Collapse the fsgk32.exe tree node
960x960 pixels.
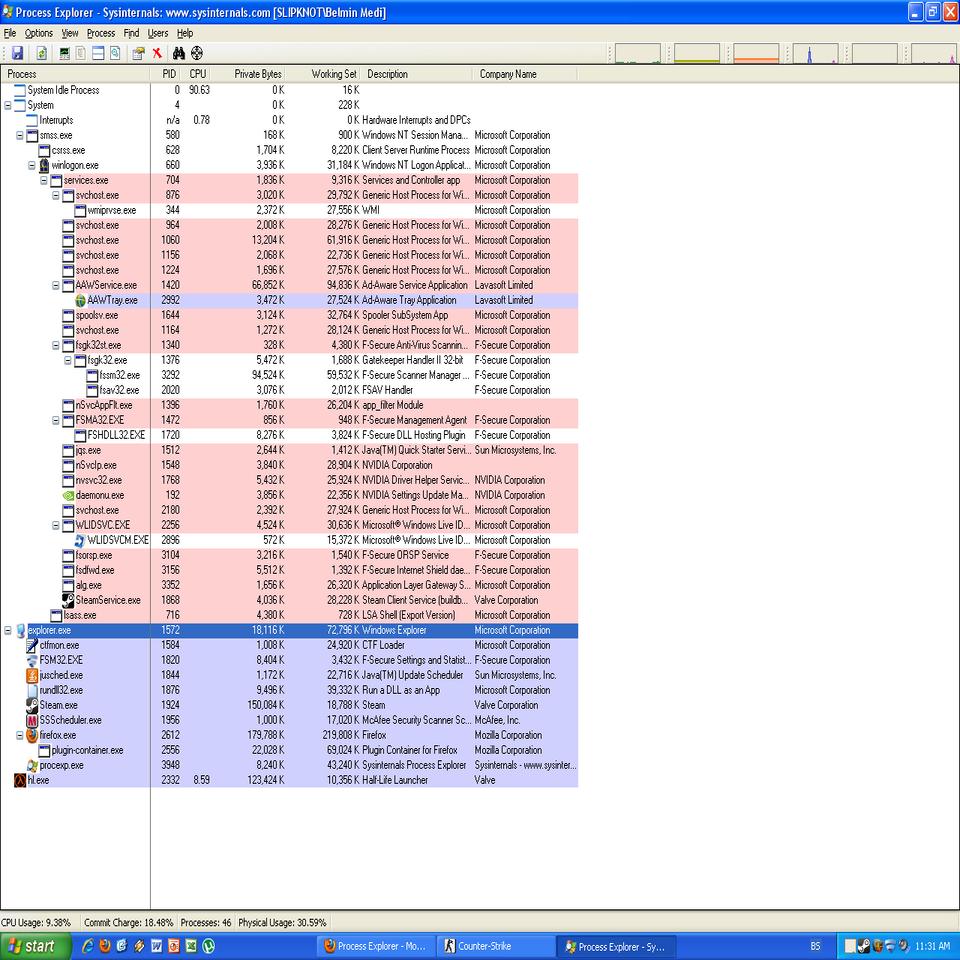68,361
